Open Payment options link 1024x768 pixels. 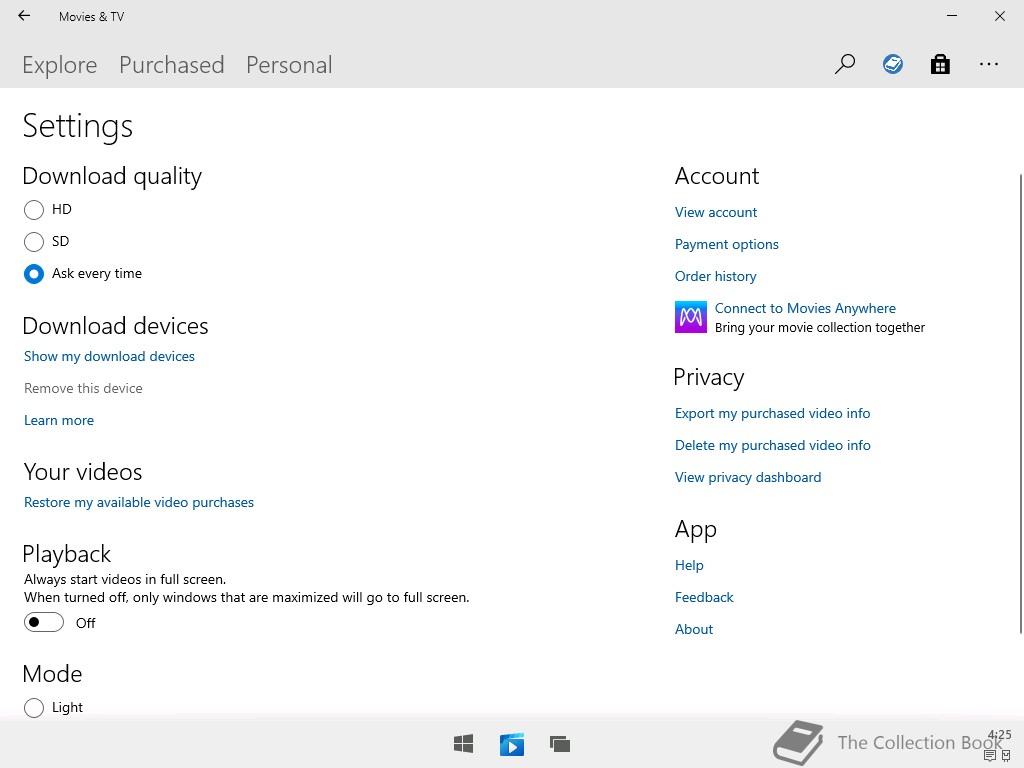pos(726,244)
